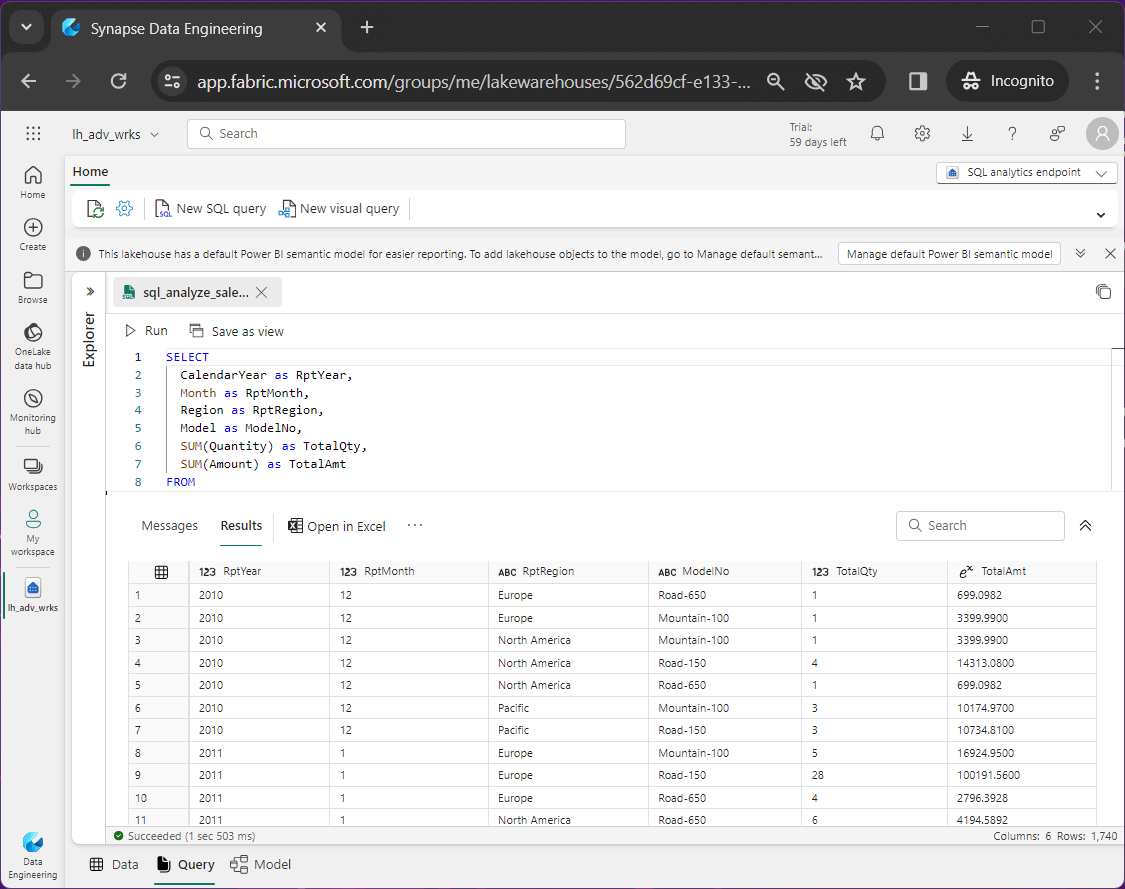1125x889 pixels.
Task: Open the lh_adv_wrks workspace dropdown
Action: 115,134
